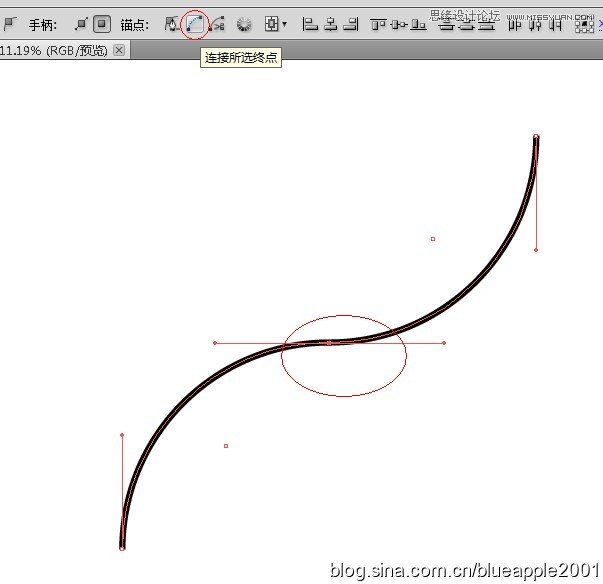The height and width of the screenshot is (584, 603).
Task: Apply horizontal align center
Action: 330,24
